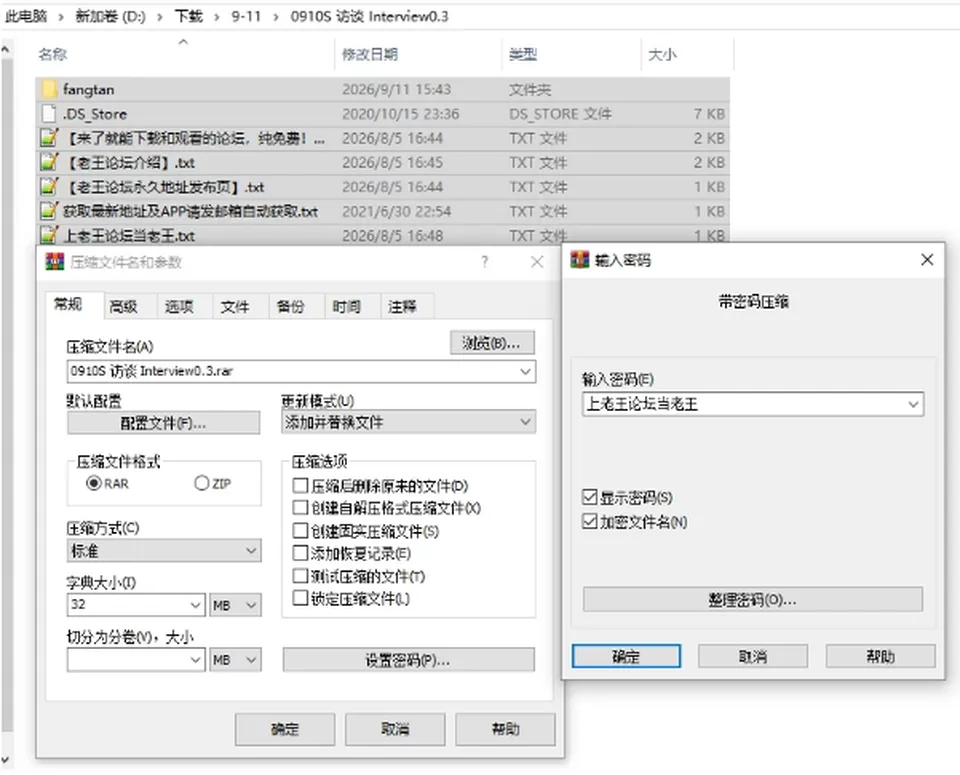Click the icon of 【来了就能下载和观看的论坛 file
Viewport: 960px width, 775px height.
point(49,138)
